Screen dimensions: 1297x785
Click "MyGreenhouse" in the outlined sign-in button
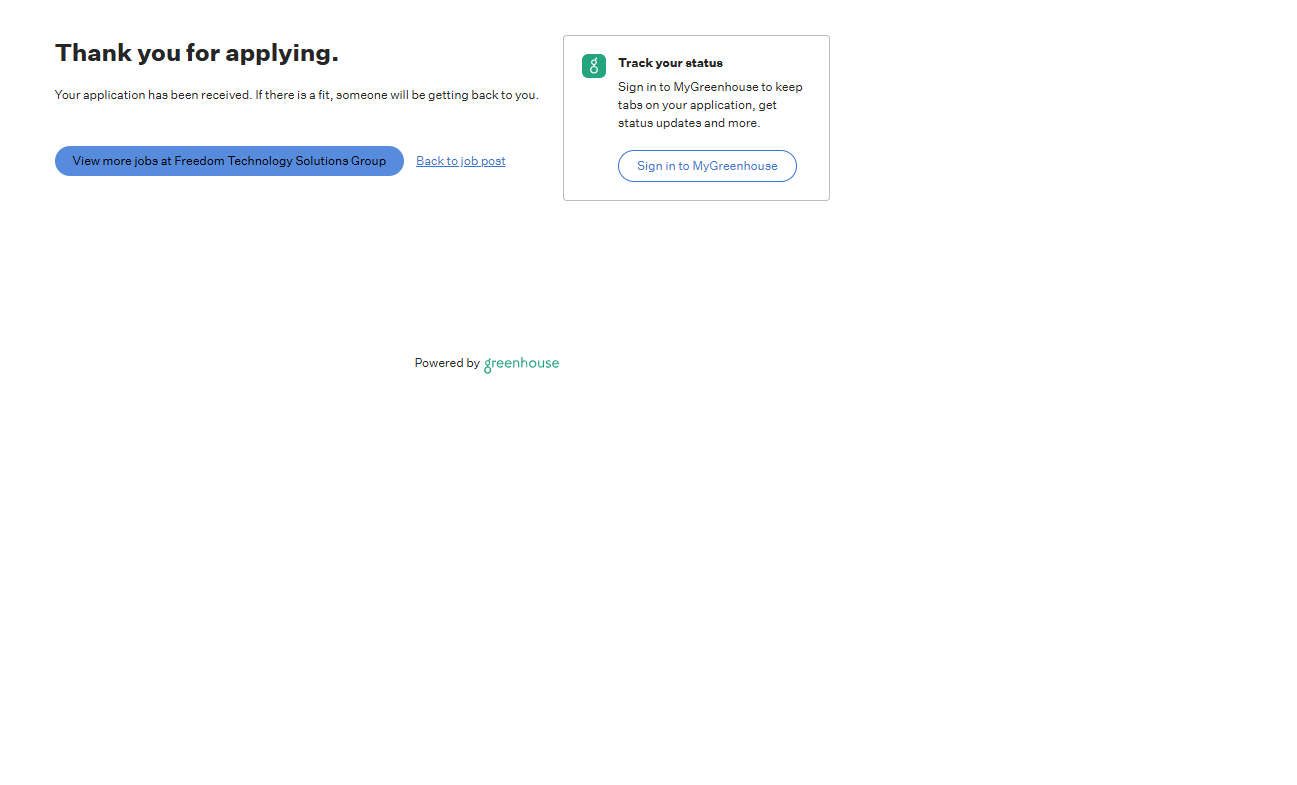click(x=735, y=166)
